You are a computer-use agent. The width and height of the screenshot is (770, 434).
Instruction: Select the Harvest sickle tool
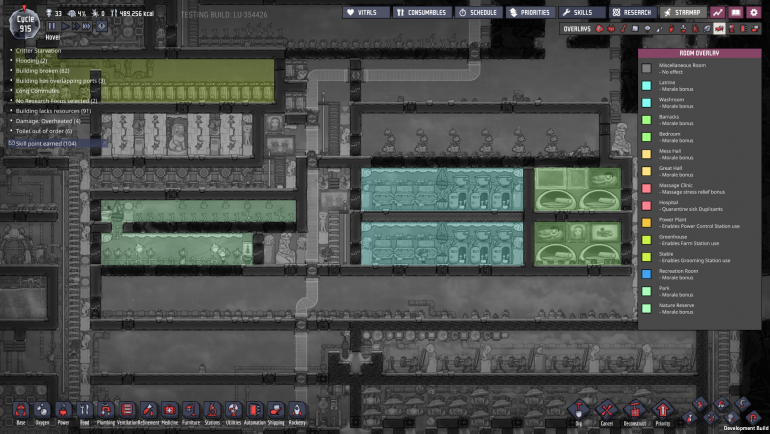[742, 404]
